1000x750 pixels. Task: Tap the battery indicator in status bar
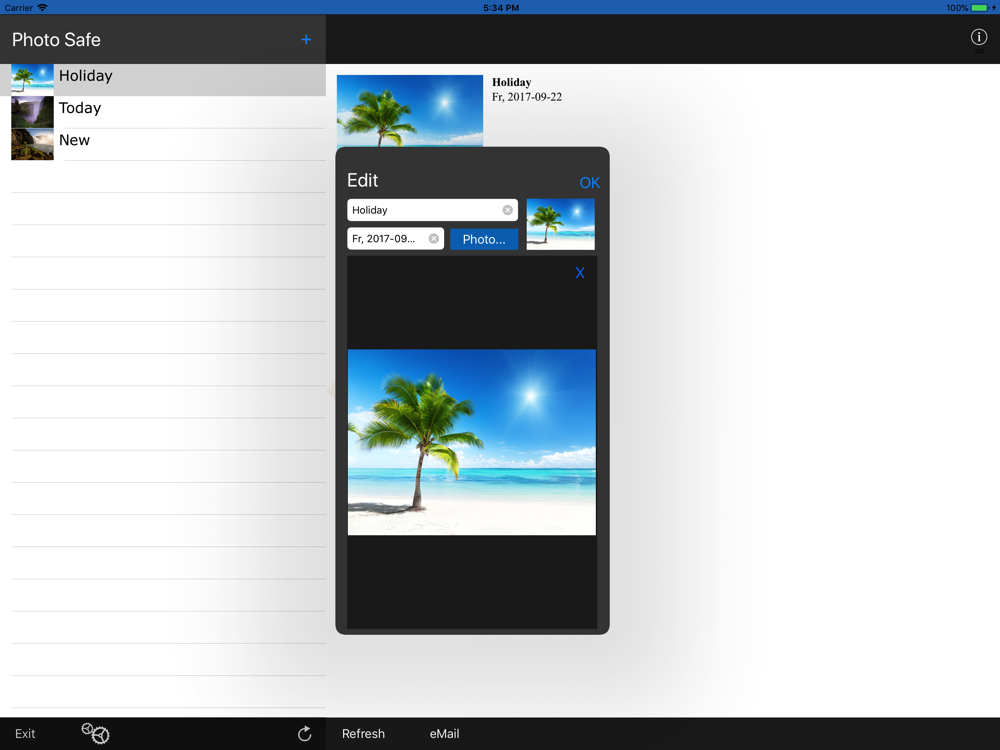(980, 8)
